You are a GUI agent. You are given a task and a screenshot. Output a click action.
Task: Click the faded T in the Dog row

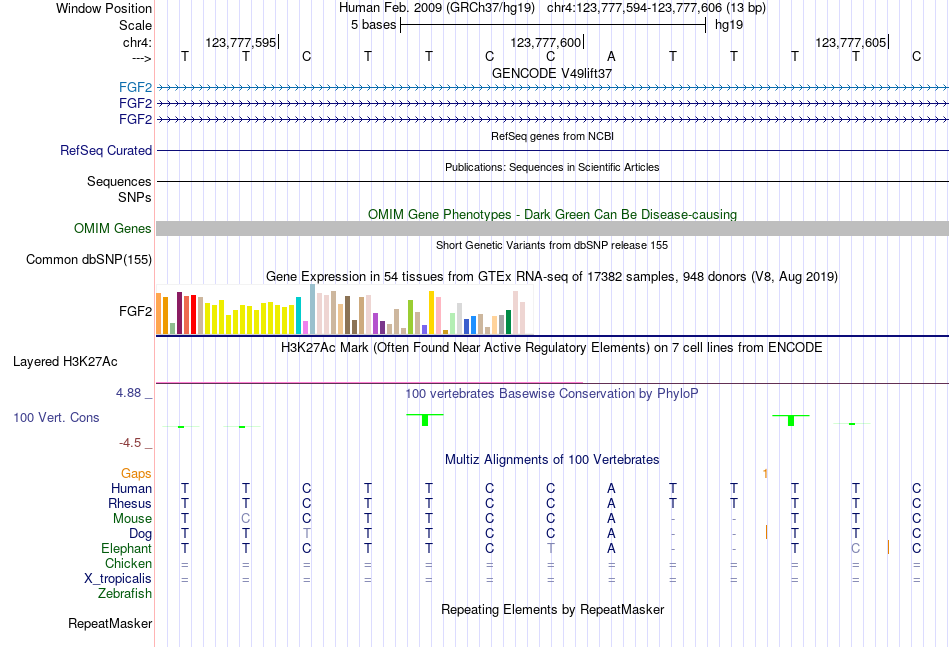tap(307, 534)
